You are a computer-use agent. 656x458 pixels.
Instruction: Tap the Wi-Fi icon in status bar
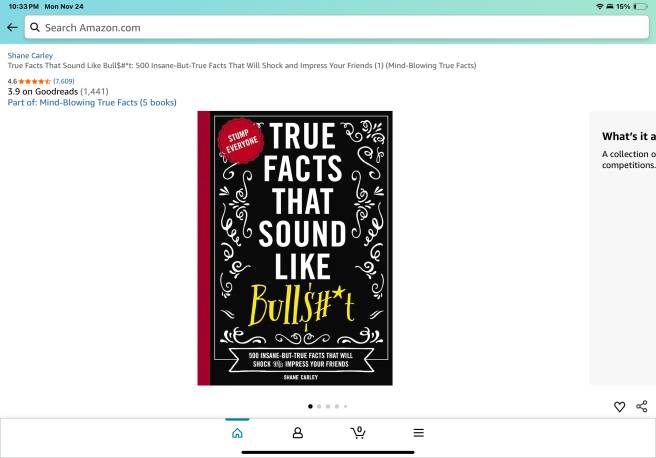click(x=599, y=6)
